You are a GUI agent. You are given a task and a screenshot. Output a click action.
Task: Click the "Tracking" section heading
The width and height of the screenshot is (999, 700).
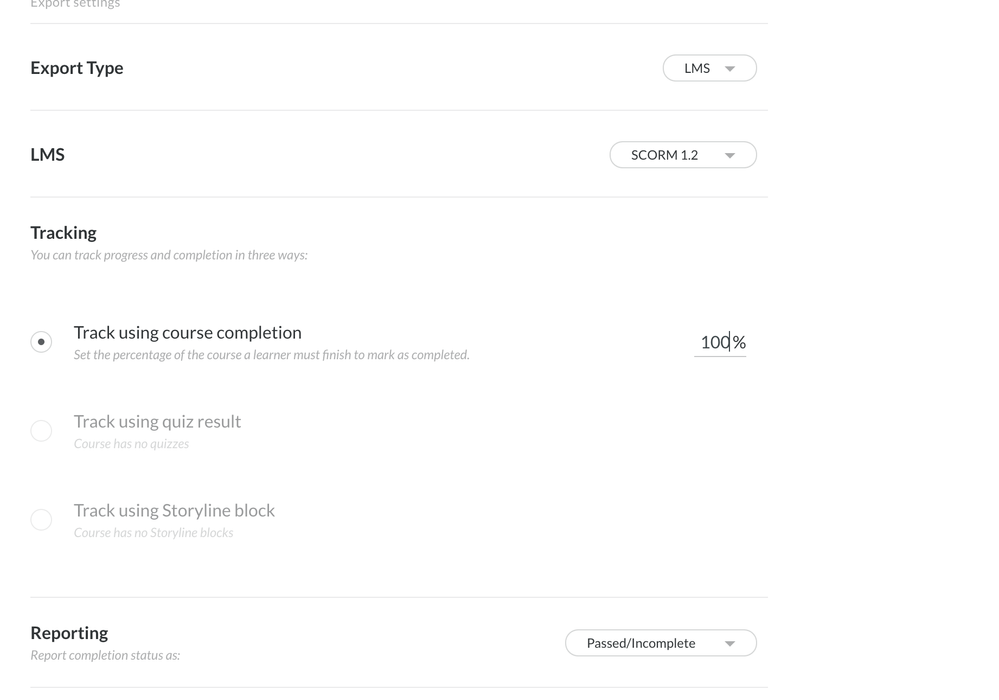(63, 233)
